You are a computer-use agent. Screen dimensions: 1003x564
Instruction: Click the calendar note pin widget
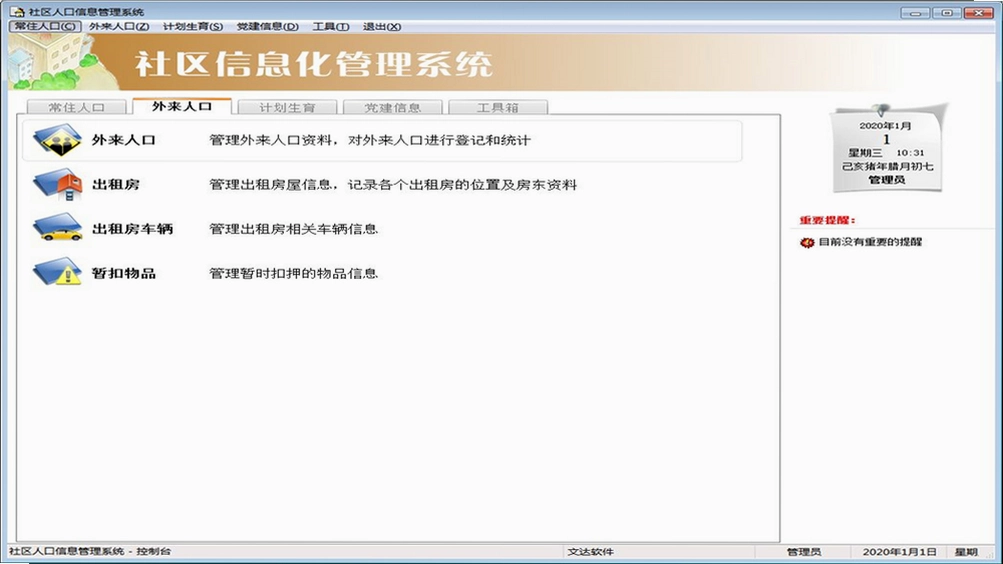(887, 148)
